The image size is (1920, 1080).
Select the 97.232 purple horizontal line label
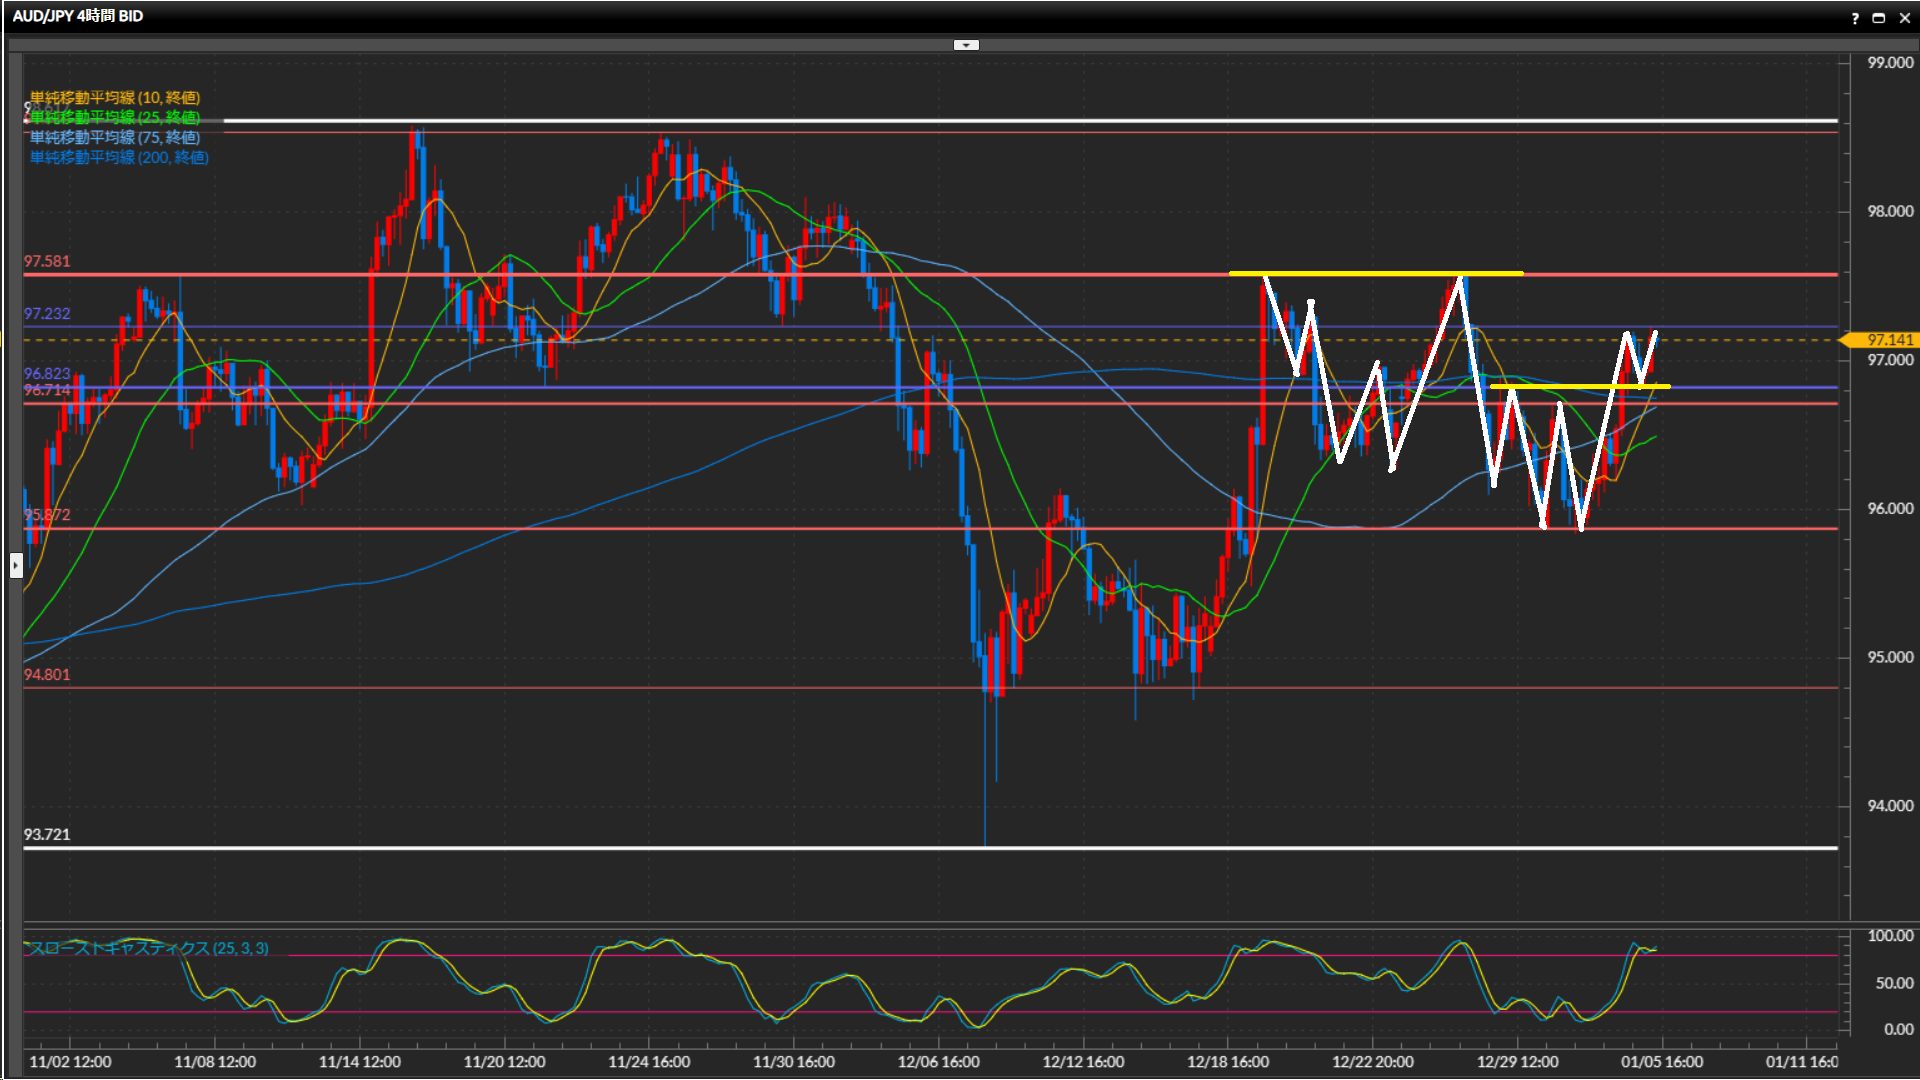(47, 313)
